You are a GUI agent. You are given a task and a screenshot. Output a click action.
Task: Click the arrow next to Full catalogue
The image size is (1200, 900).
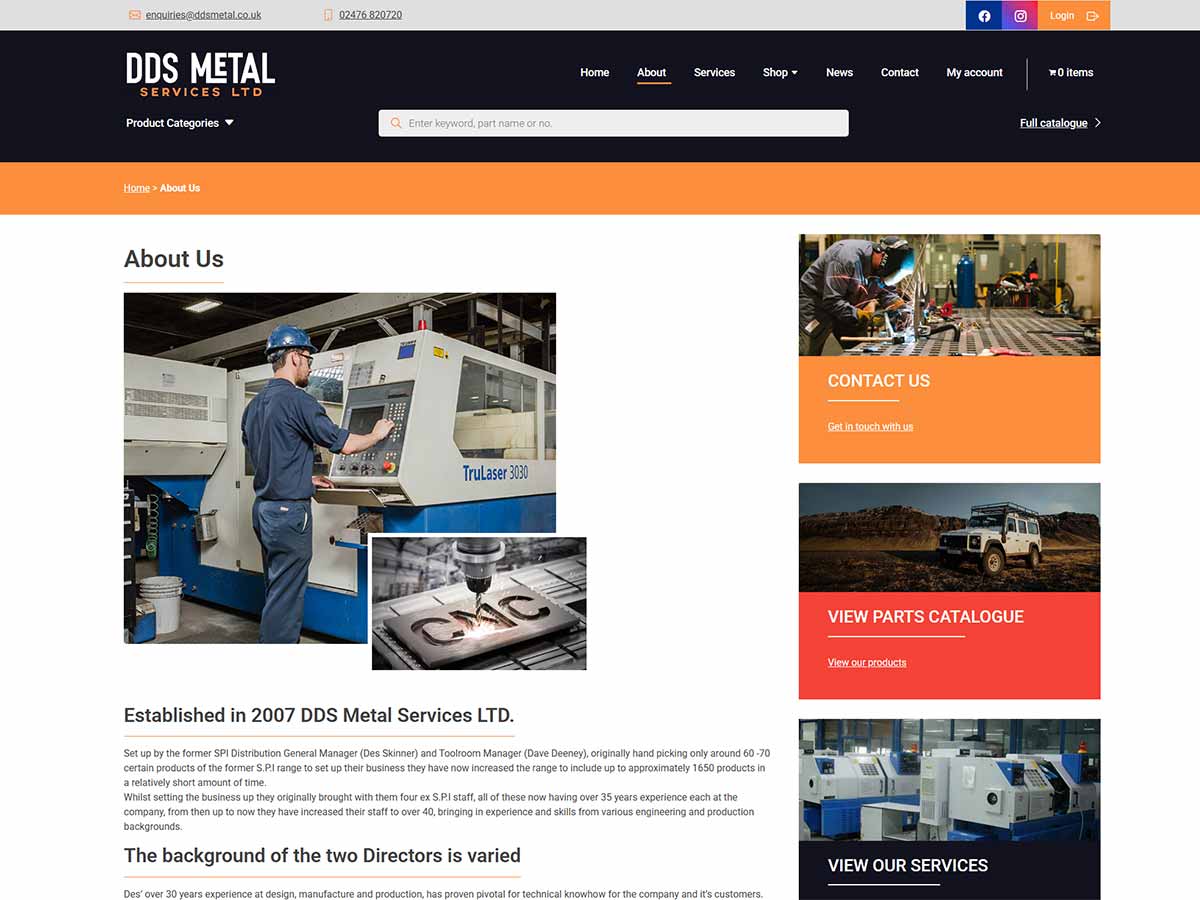coord(1098,123)
